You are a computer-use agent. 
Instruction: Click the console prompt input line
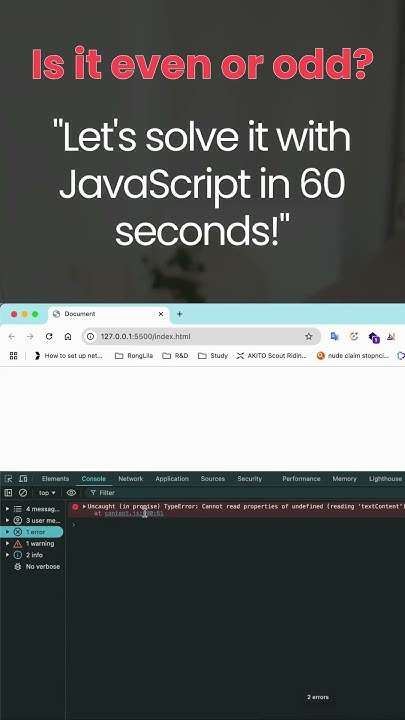[236, 524]
